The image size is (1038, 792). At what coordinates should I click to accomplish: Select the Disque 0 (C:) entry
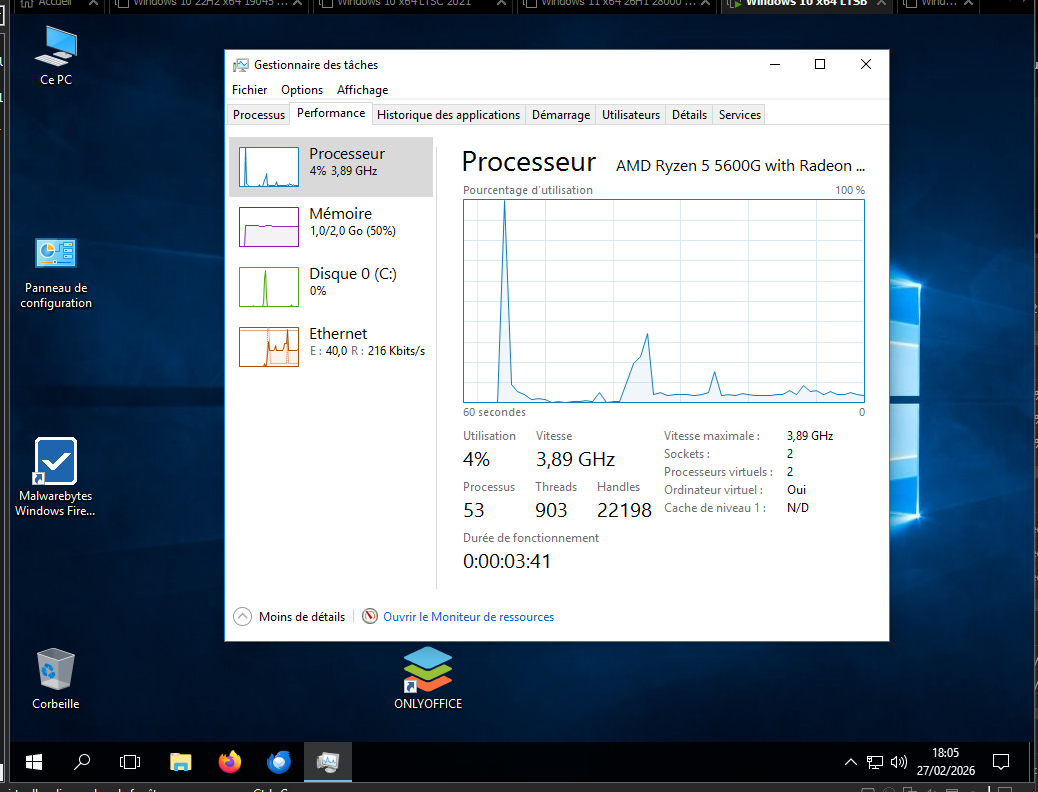click(331, 287)
